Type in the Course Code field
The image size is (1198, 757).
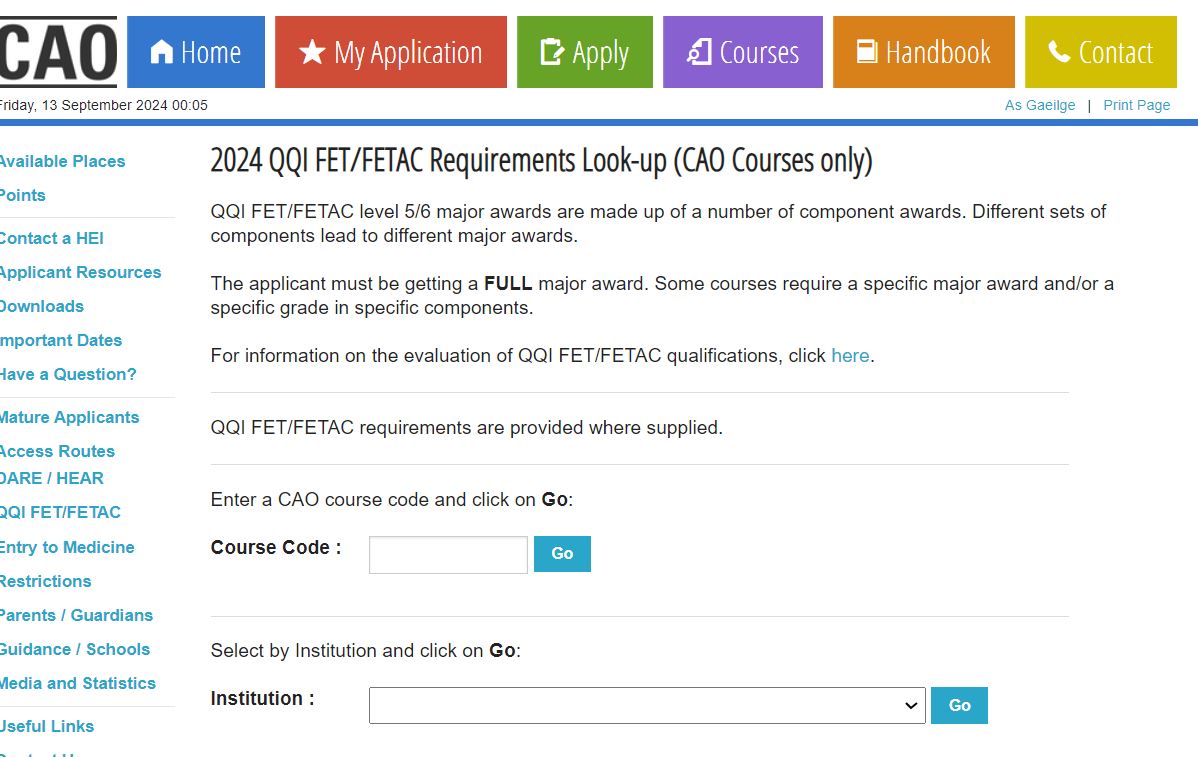pyautogui.click(x=448, y=555)
